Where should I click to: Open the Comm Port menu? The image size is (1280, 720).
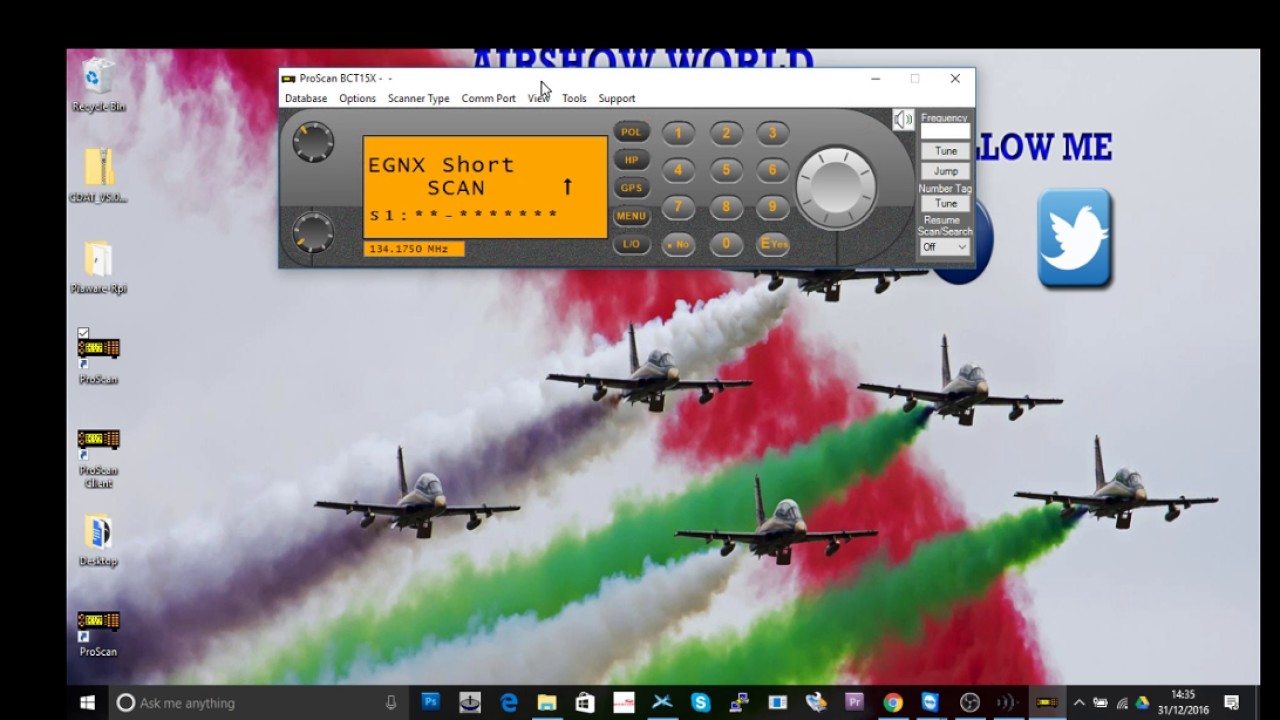click(x=488, y=98)
